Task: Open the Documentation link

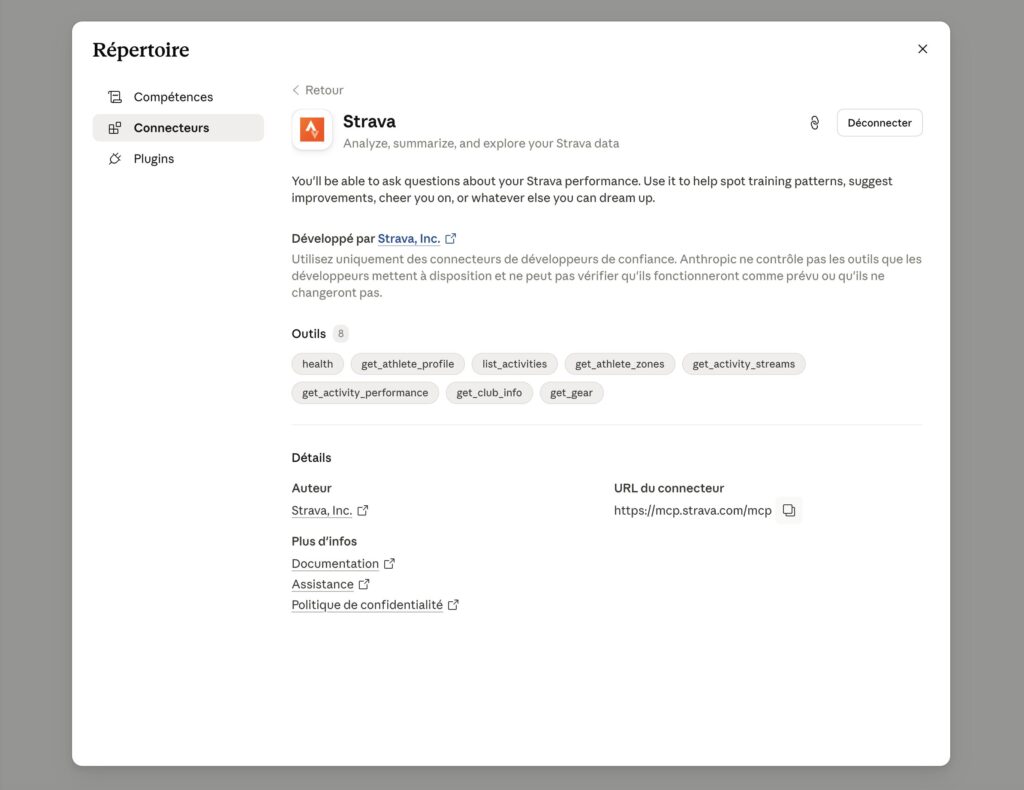Action: click(335, 563)
